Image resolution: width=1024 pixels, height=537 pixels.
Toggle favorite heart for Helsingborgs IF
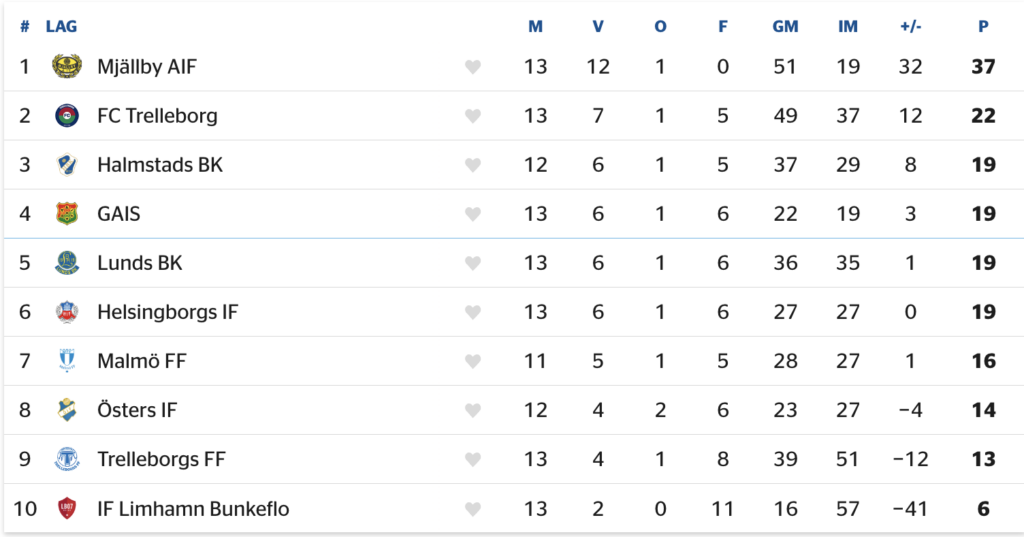coord(473,312)
